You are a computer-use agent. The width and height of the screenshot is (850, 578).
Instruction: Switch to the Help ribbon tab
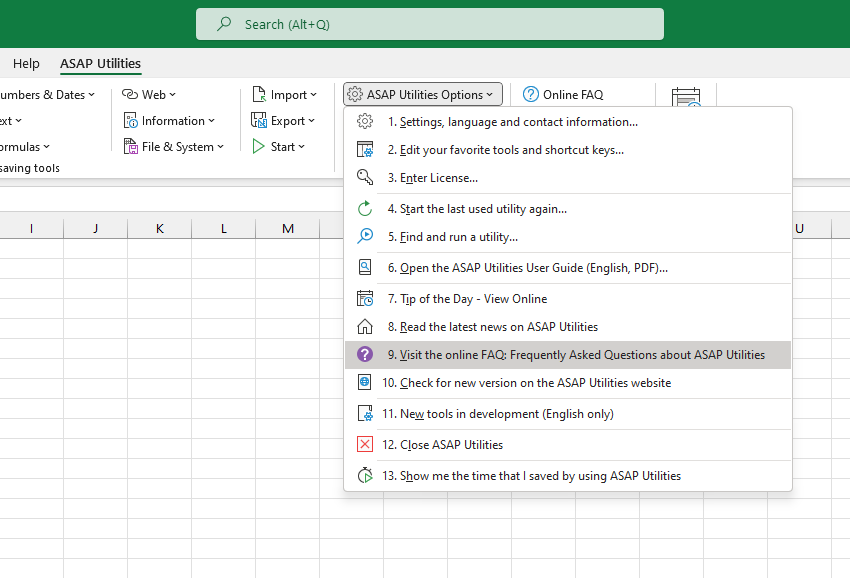click(26, 63)
